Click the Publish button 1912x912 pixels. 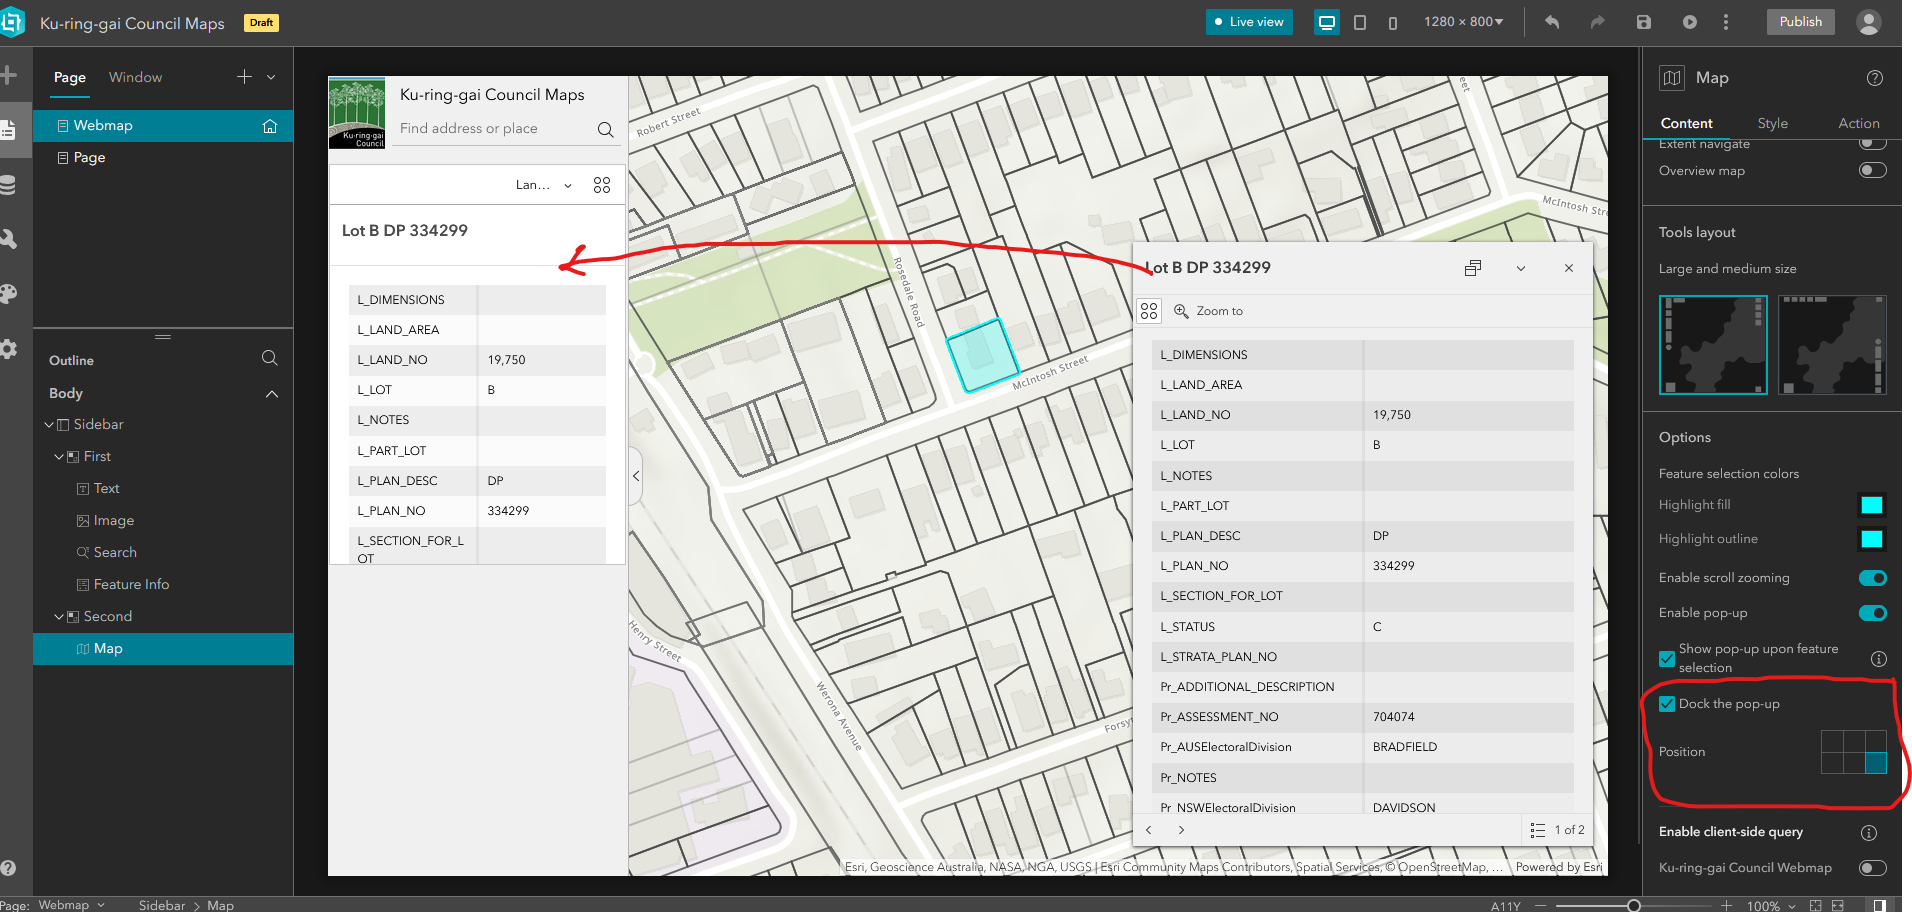coord(1799,21)
